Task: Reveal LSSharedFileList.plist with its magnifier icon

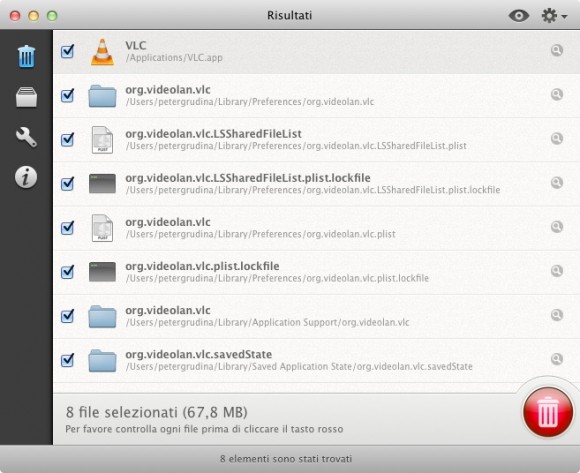Action: click(x=557, y=138)
